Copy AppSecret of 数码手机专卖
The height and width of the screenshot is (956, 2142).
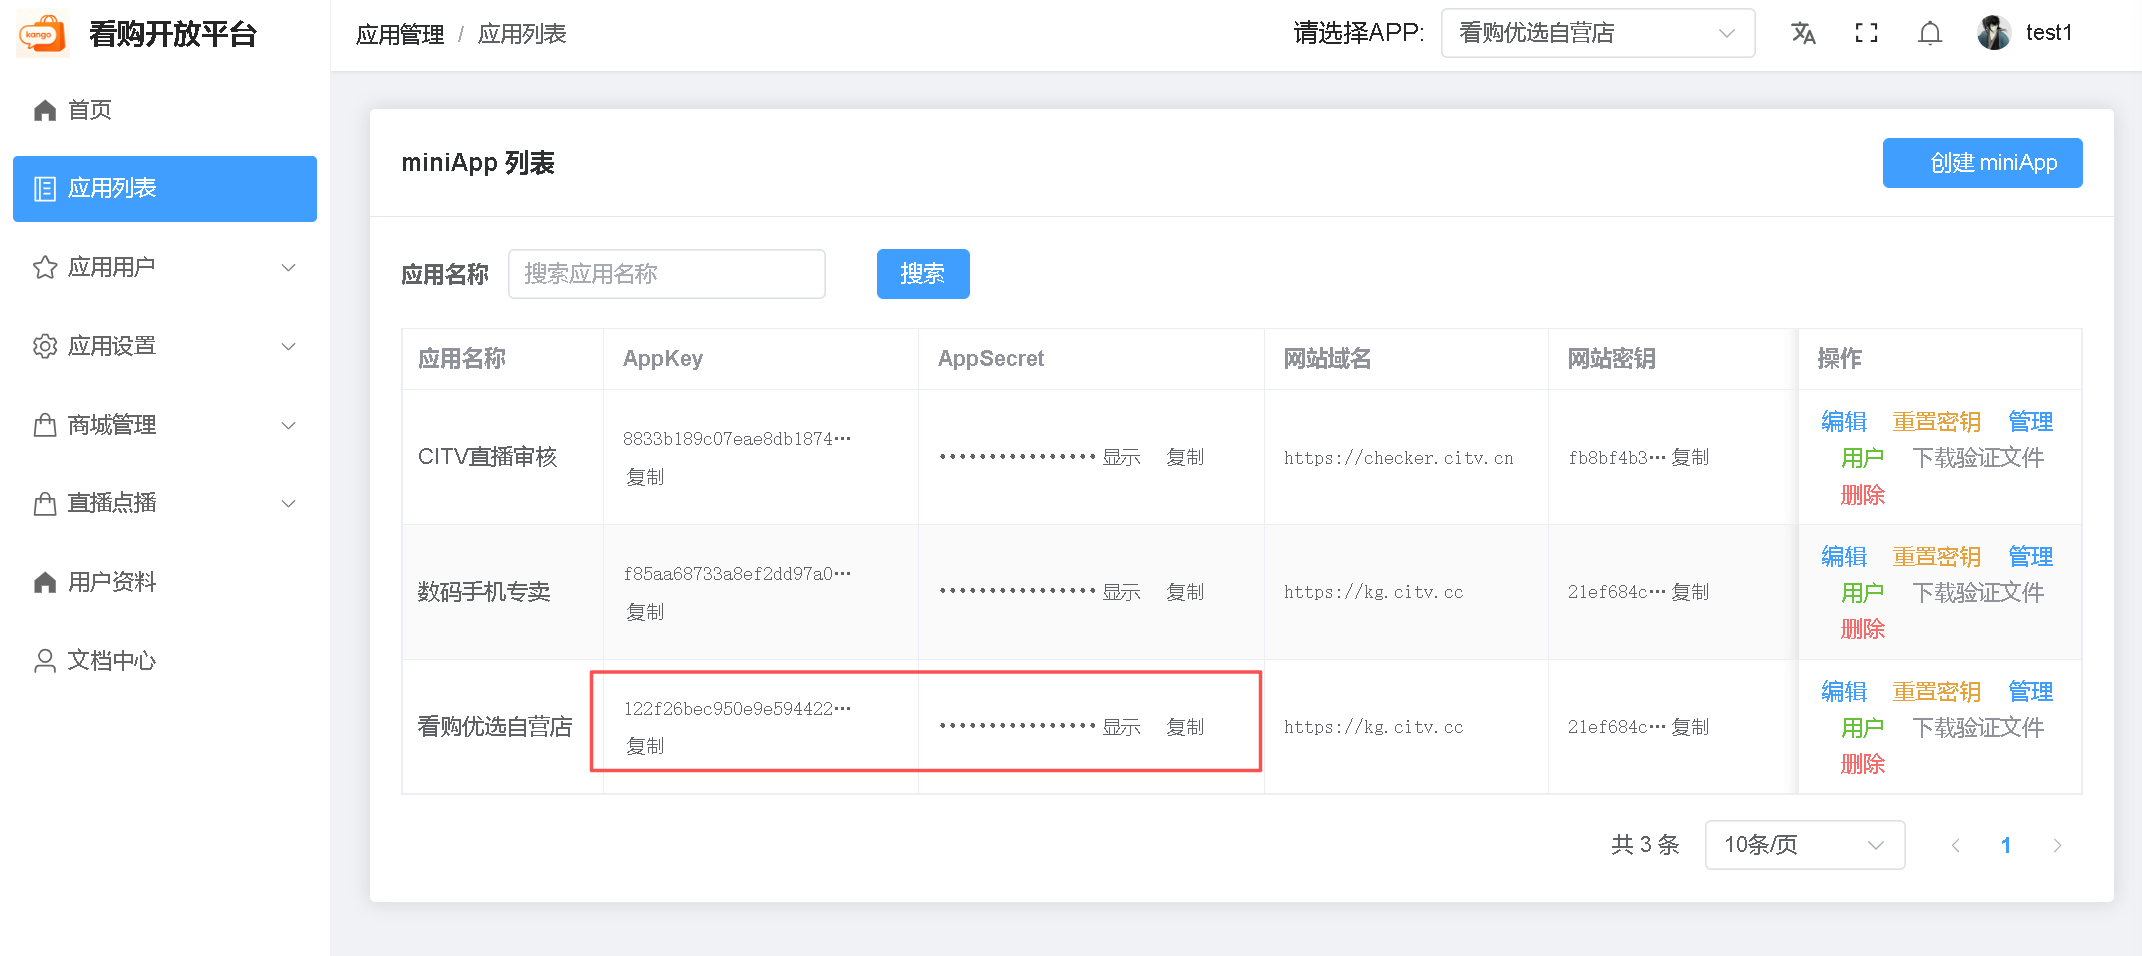click(x=1185, y=592)
